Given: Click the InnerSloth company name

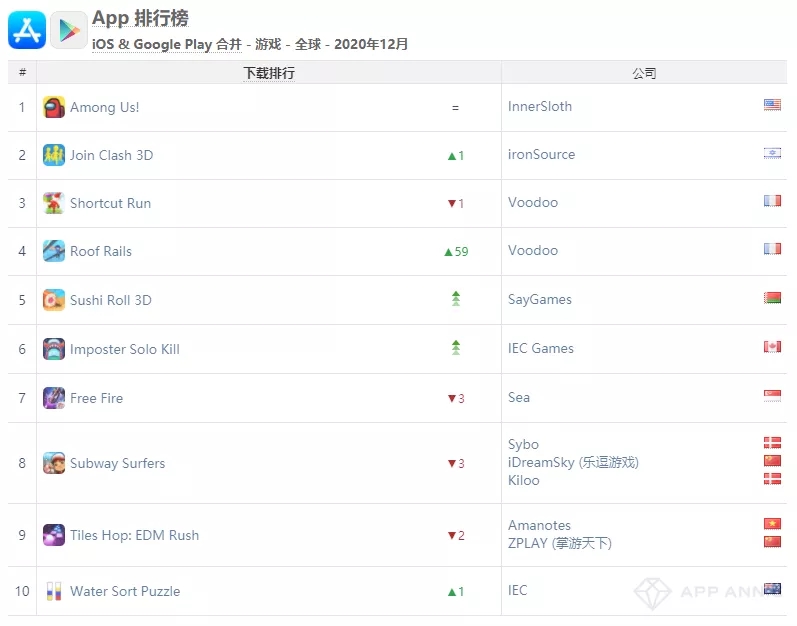Looking at the screenshot, I should 540,106.
